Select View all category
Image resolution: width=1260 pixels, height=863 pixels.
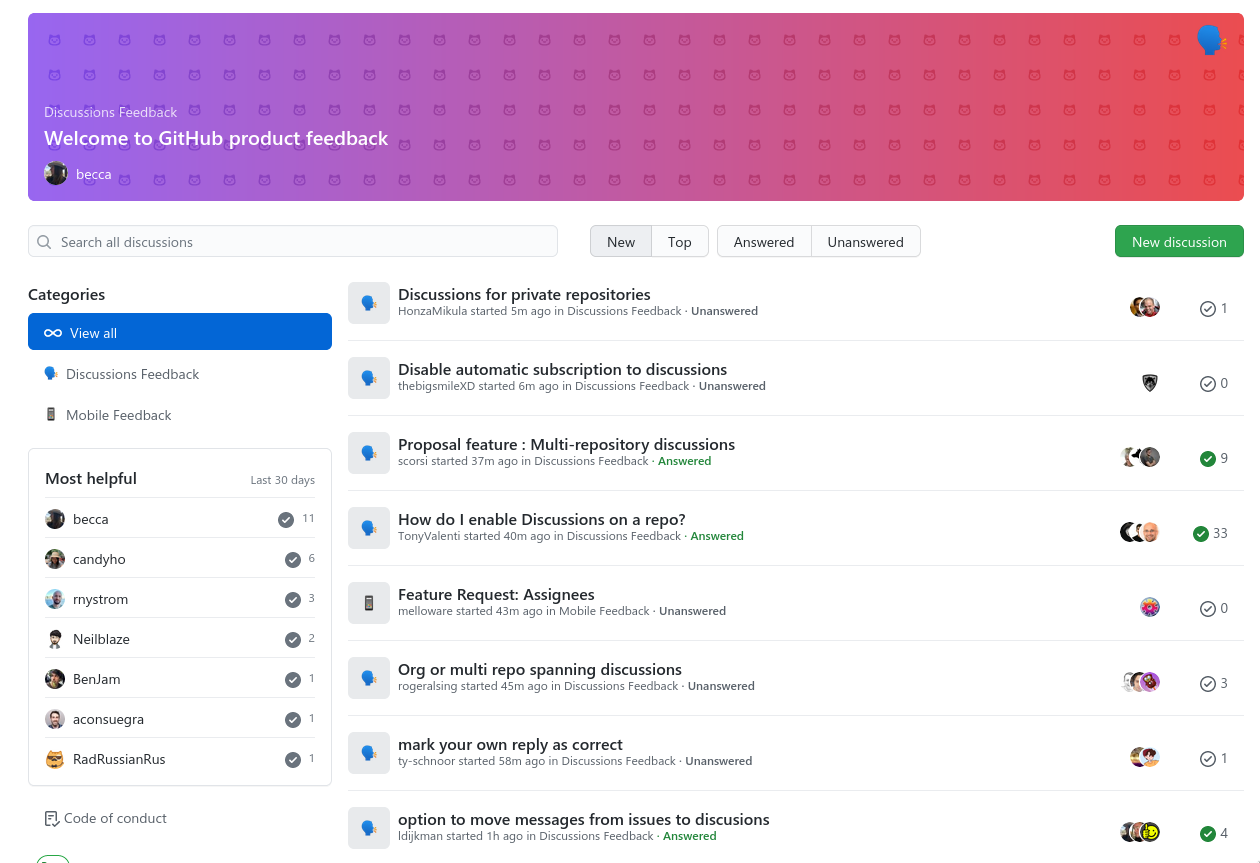pyautogui.click(x=180, y=332)
